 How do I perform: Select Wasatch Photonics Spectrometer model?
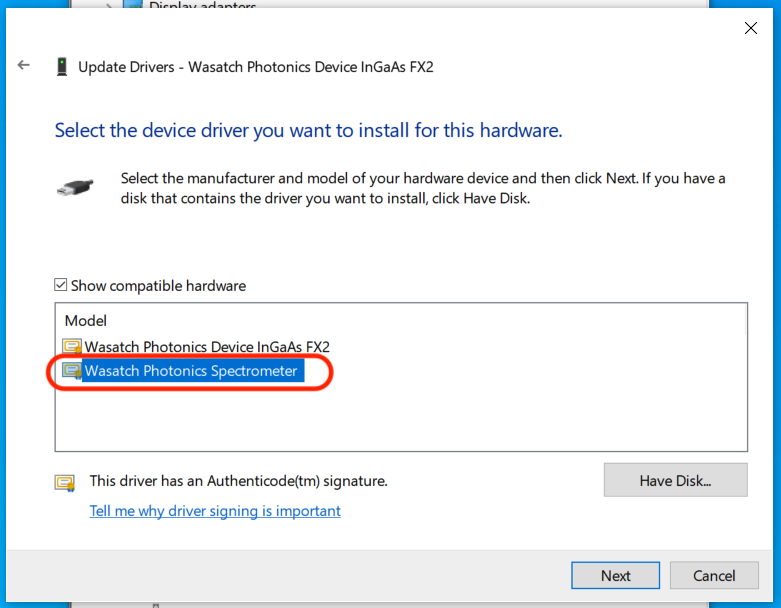point(191,371)
